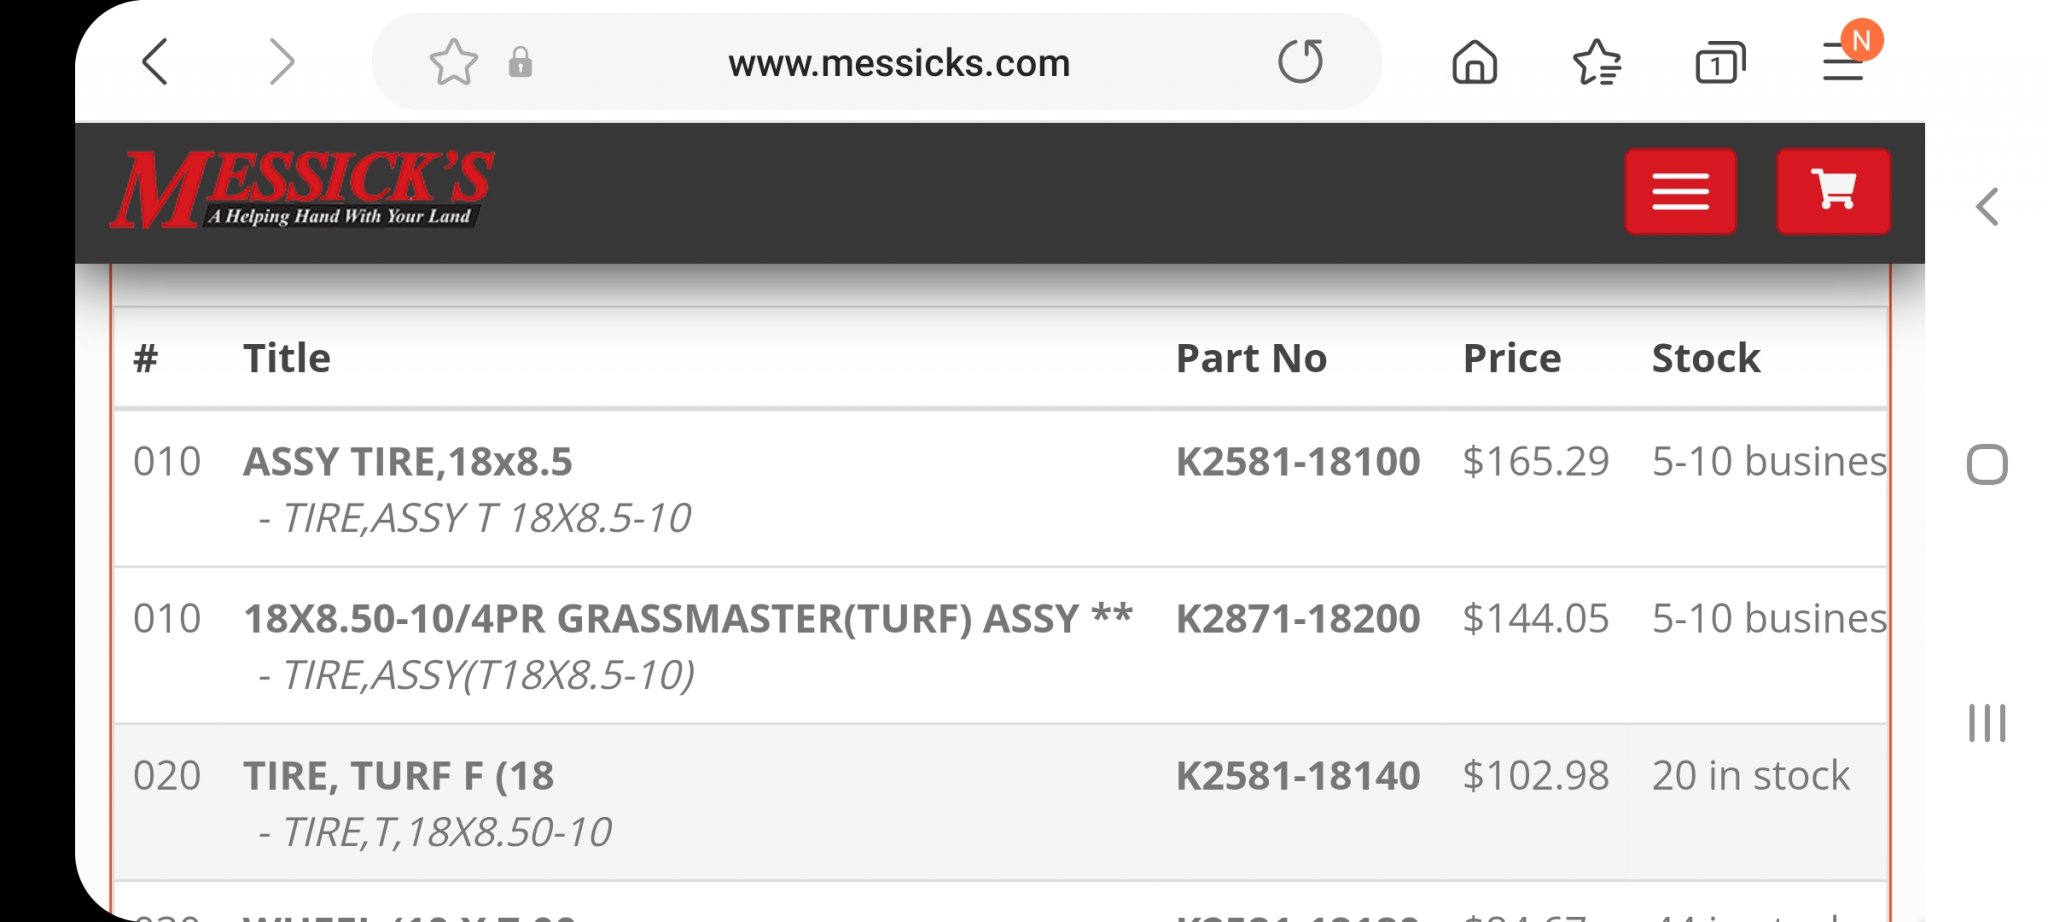Open the red shopping cart button
Image resolution: width=2048 pixels, height=922 pixels.
(x=1833, y=191)
